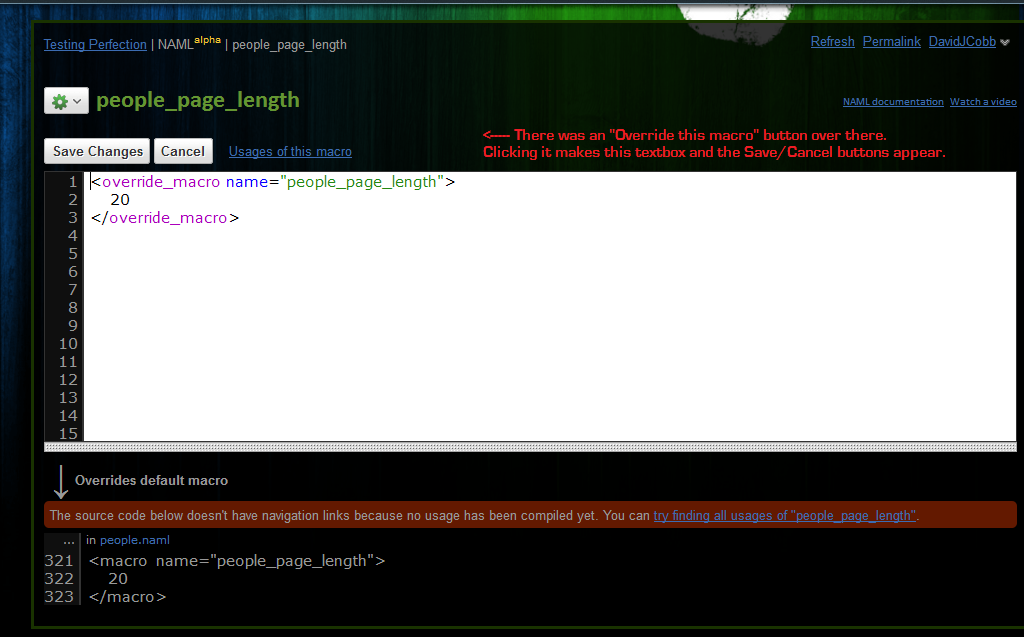Click the Refresh link
This screenshot has height=637, width=1024.
[x=832, y=42]
